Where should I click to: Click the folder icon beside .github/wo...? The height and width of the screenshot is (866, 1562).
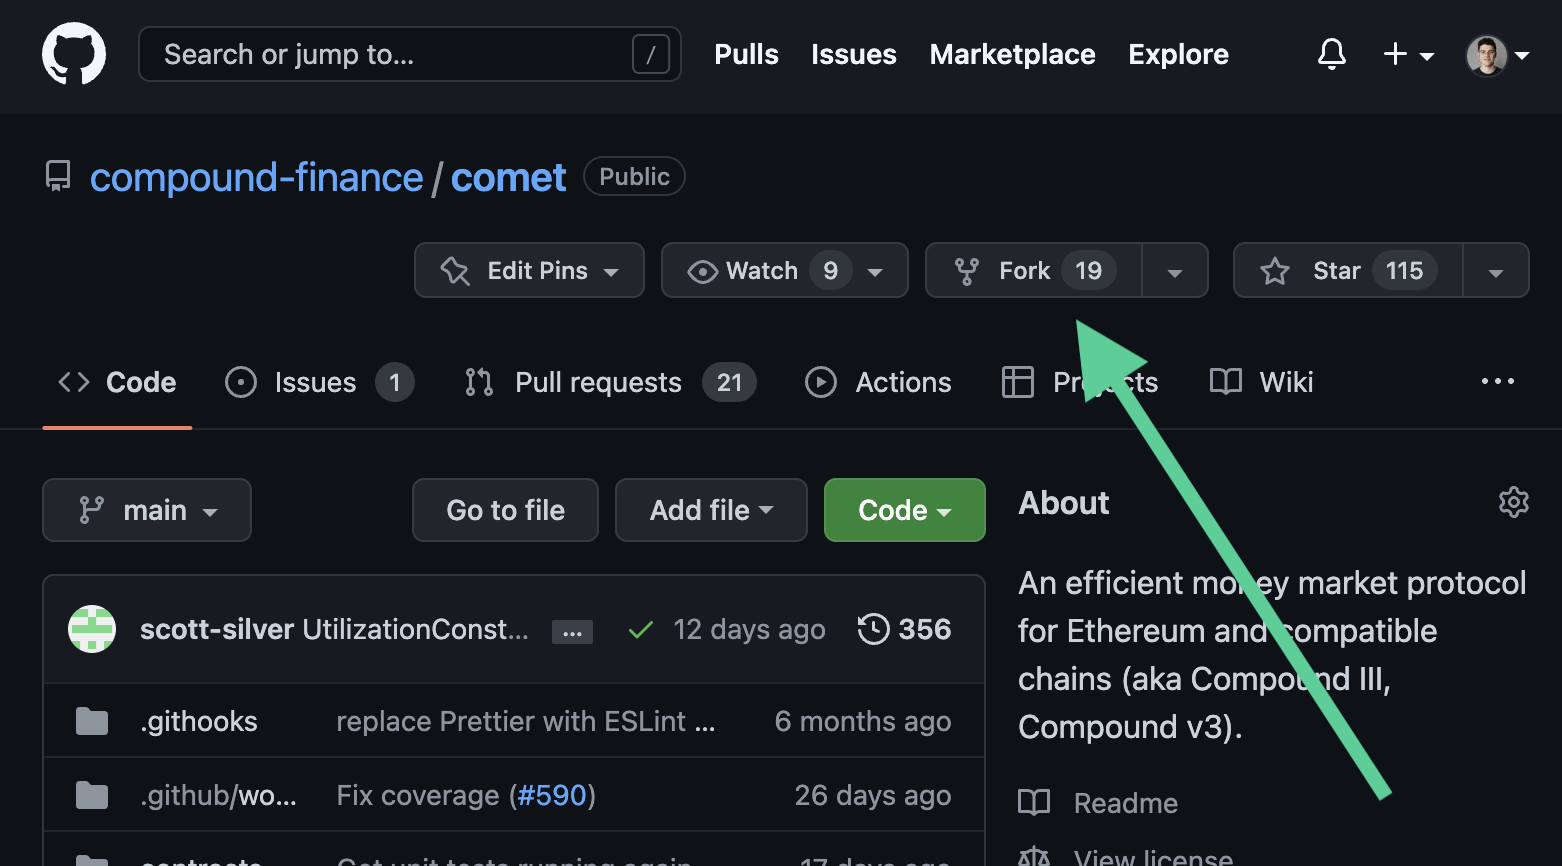[x=92, y=795]
